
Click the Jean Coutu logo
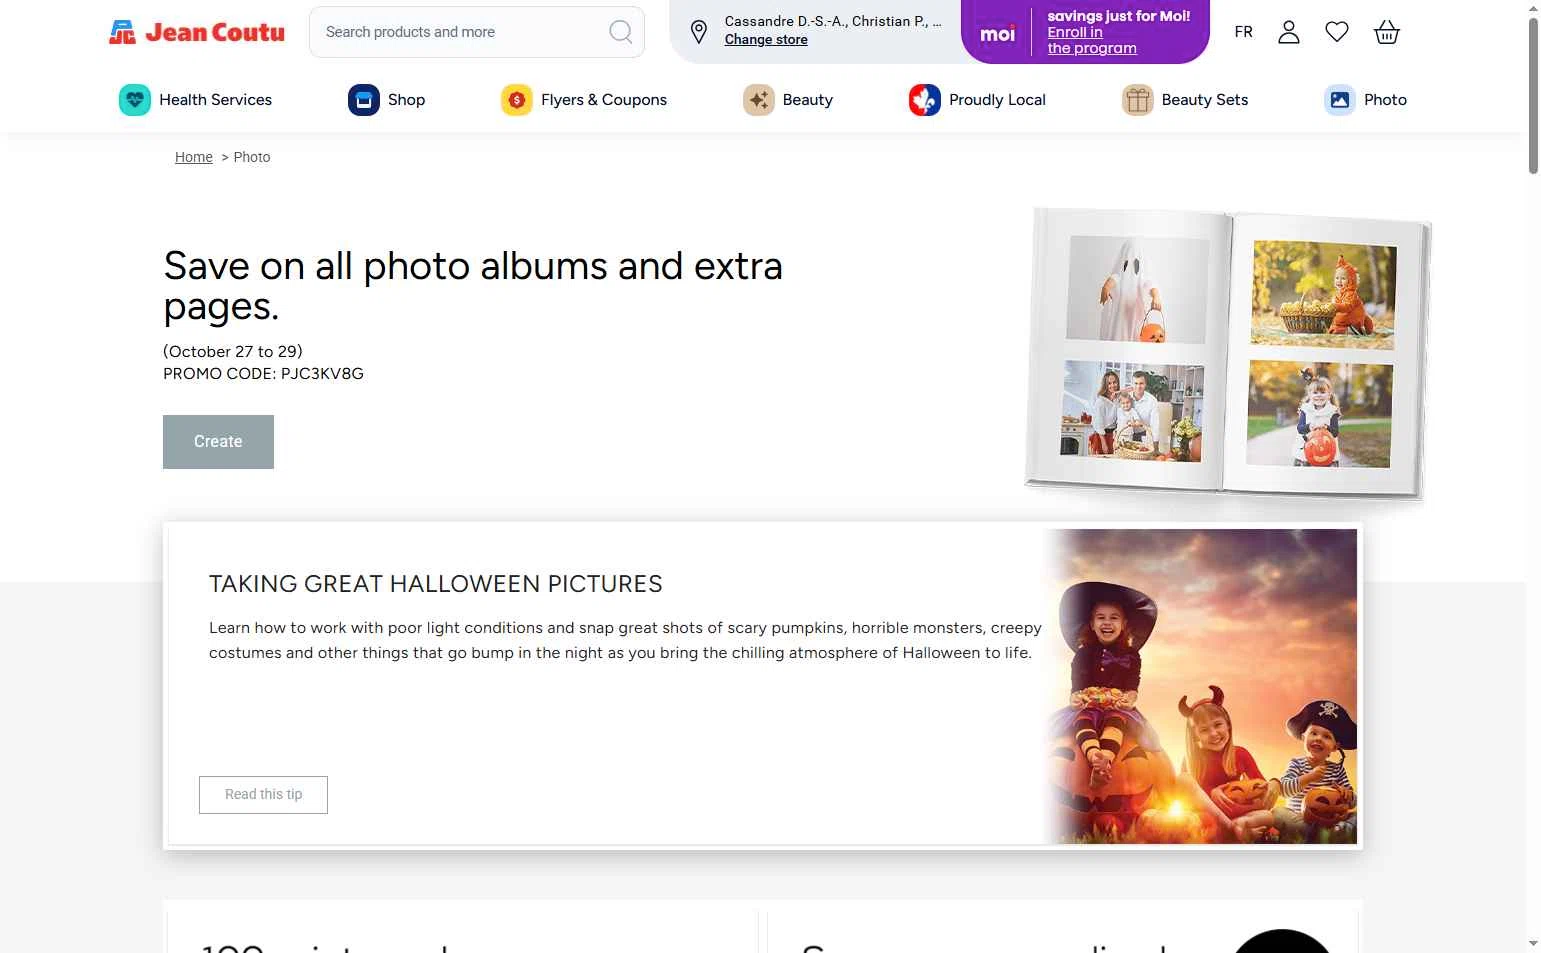pyautogui.click(x=197, y=32)
